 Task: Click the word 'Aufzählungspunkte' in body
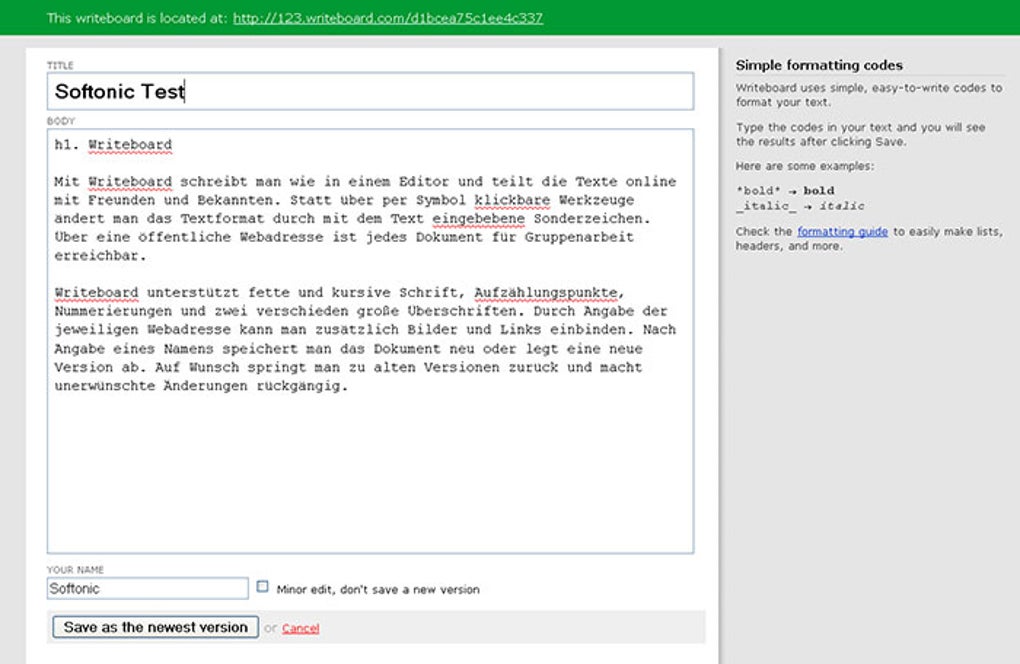(x=545, y=293)
